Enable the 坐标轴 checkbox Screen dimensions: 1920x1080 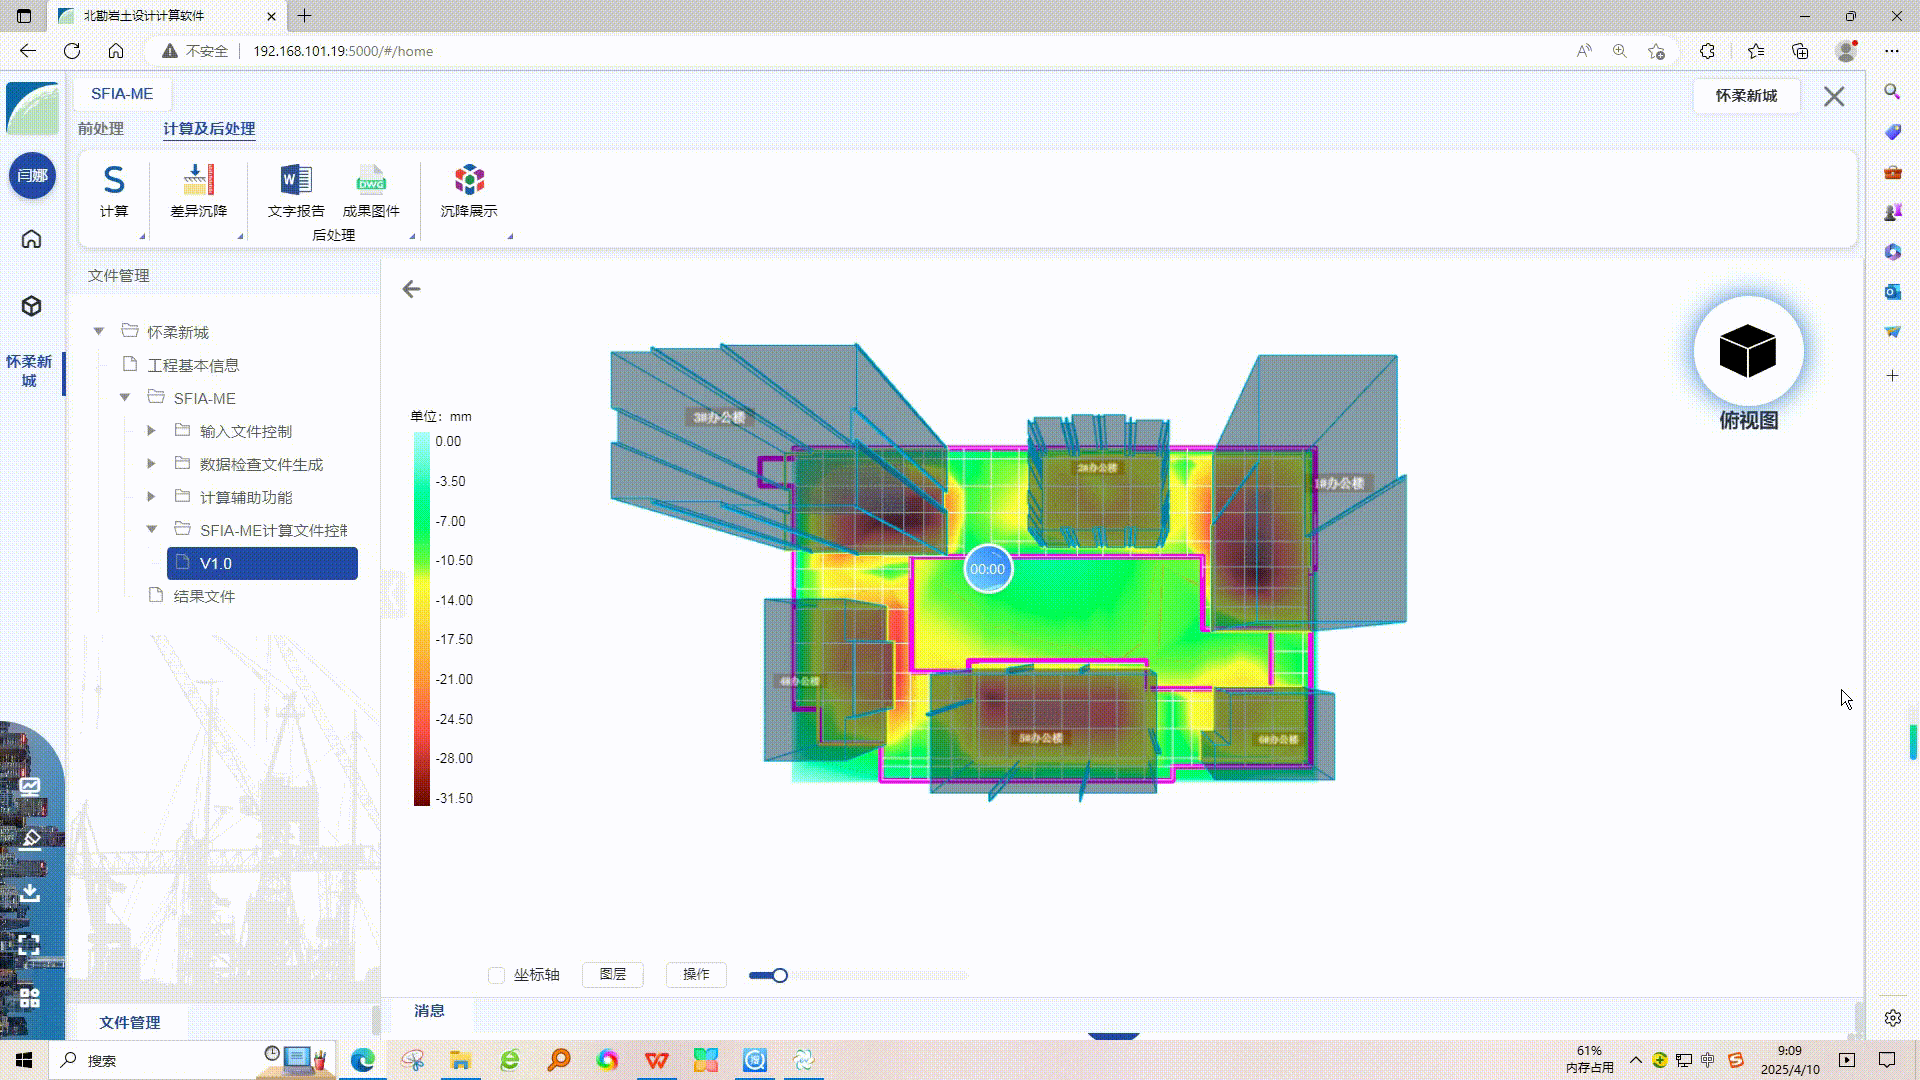pos(496,975)
